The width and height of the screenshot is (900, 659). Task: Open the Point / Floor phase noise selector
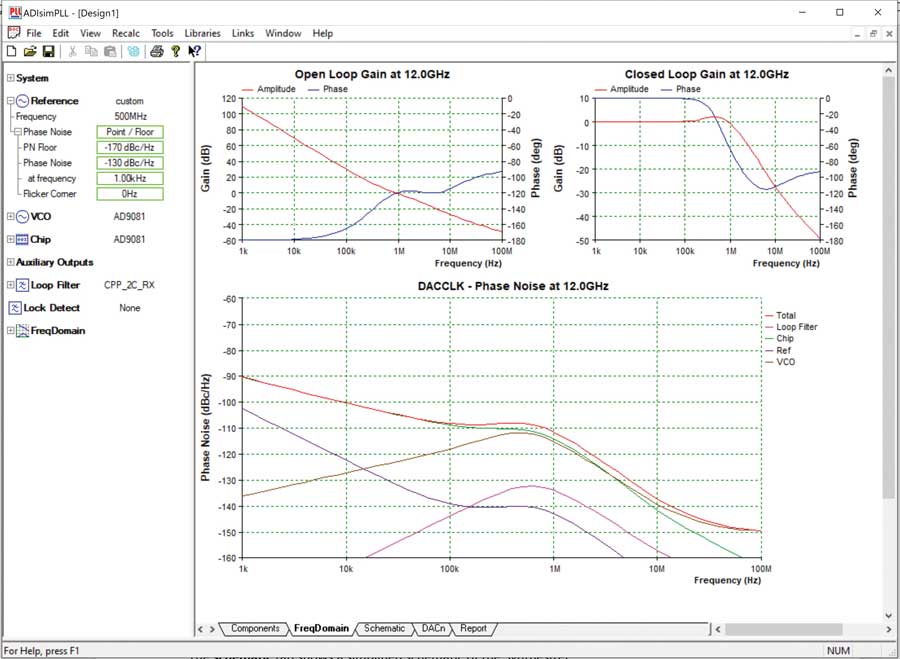point(129,132)
